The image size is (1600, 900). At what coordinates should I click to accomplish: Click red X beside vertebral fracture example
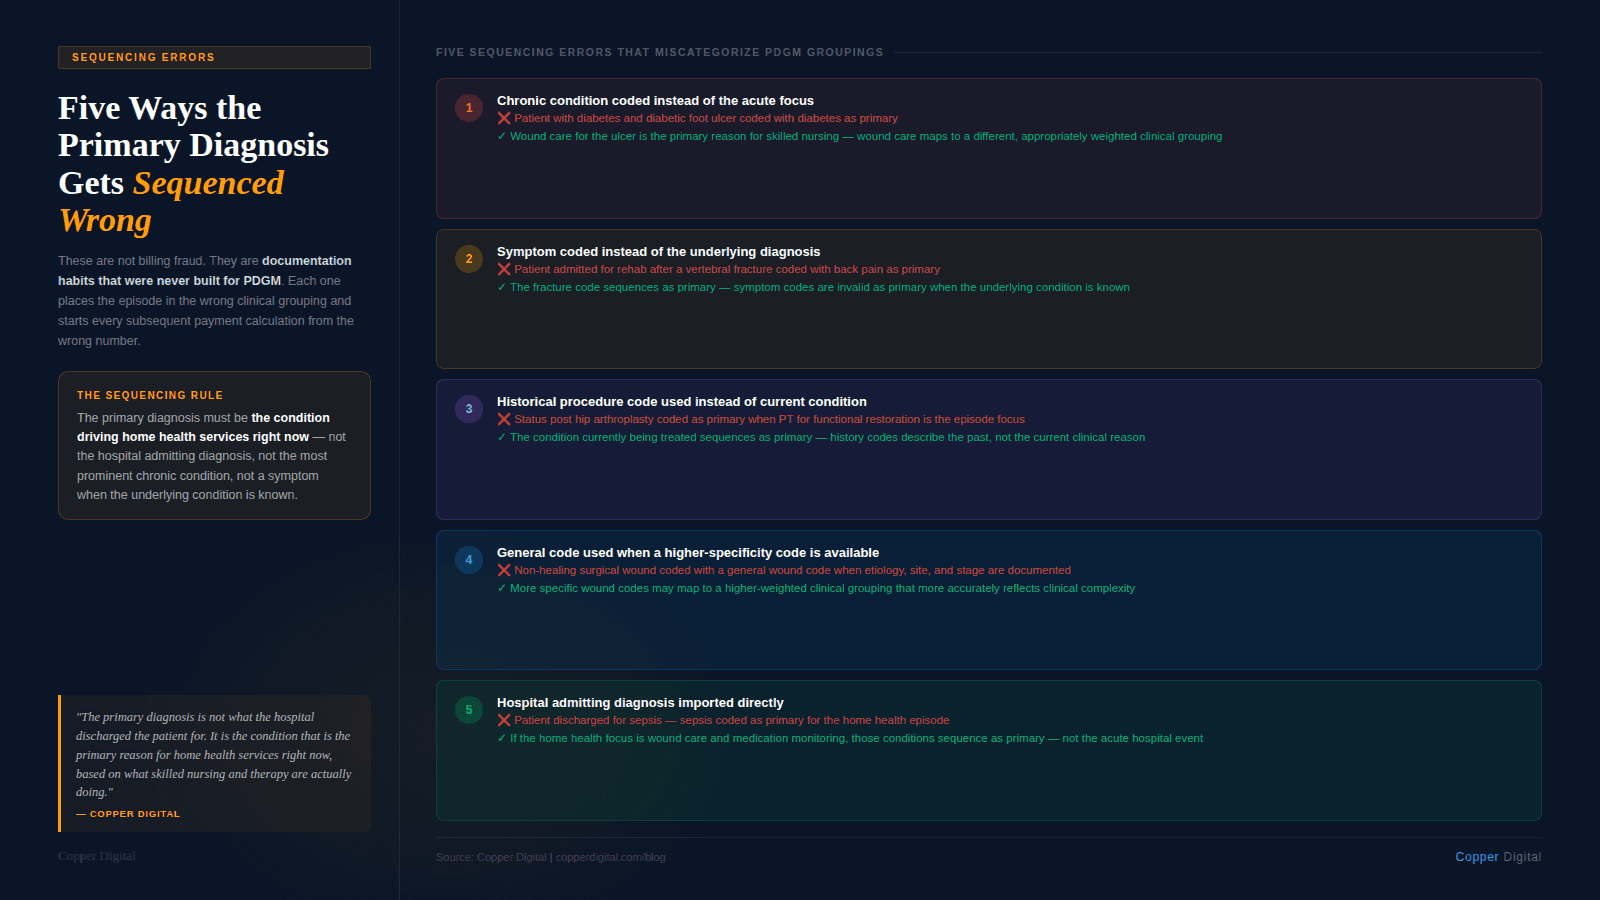[x=504, y=269]
